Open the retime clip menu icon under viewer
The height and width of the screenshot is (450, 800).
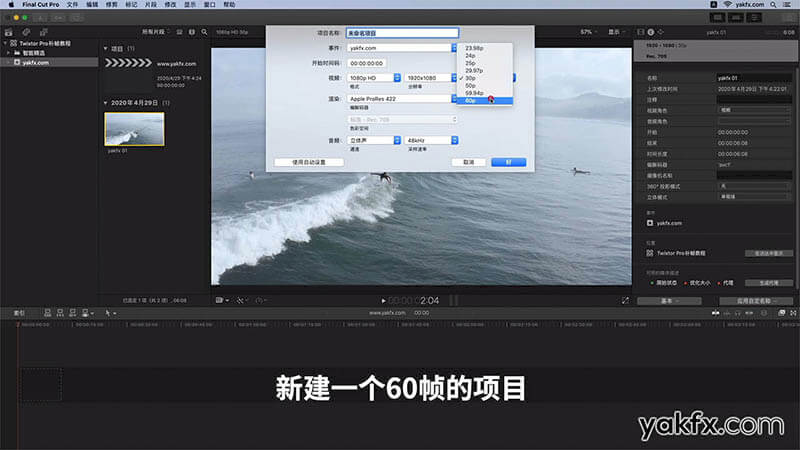261,301
